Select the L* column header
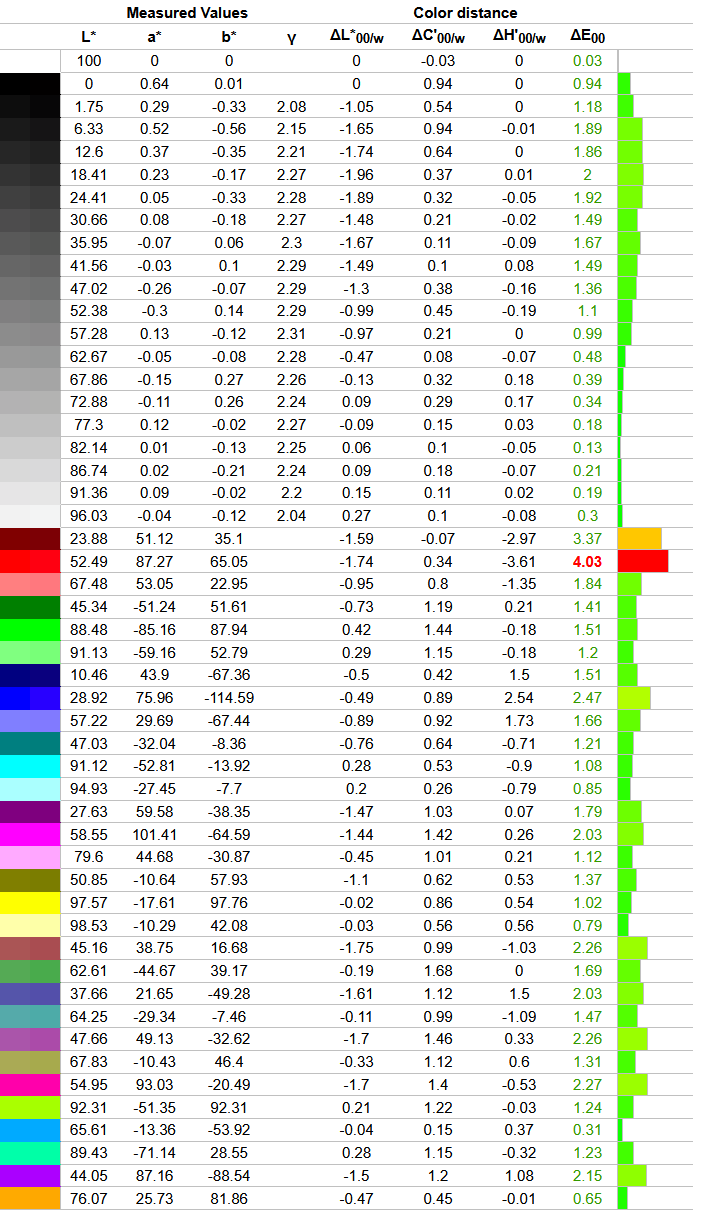This screenshot has height=1217, width=716. 89,38
